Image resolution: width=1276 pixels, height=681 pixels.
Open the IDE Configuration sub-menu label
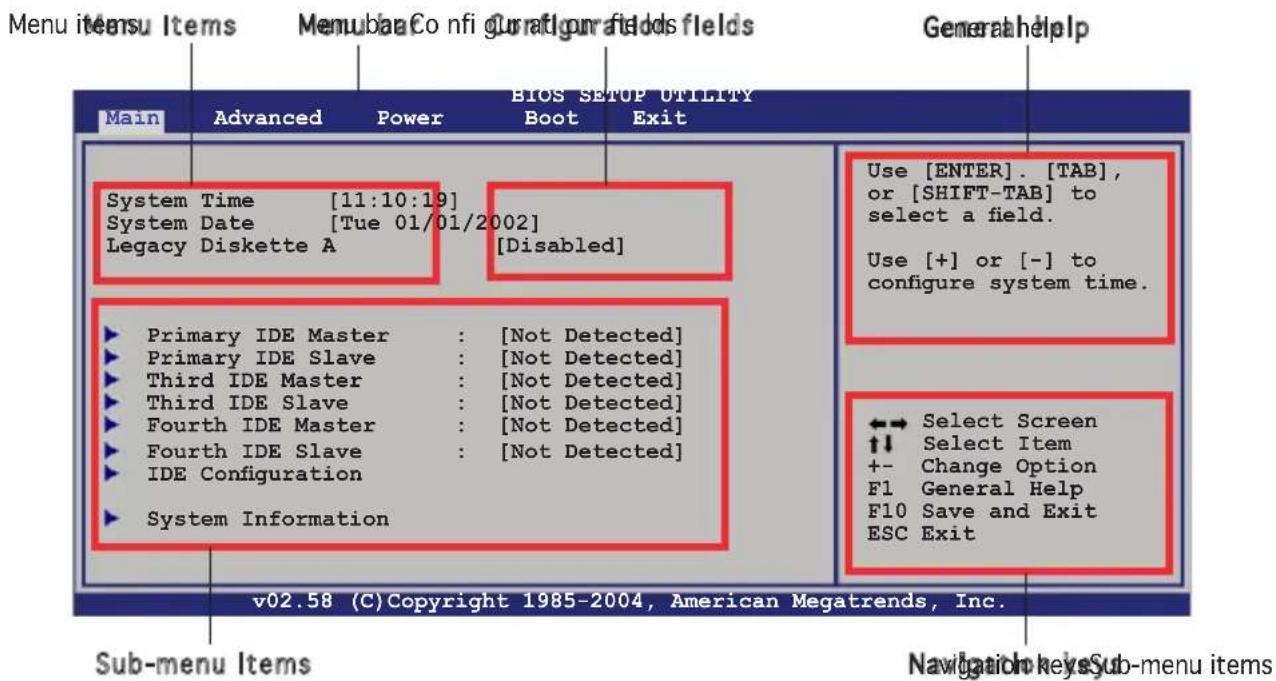pyautogui.click(x=255, y=473)
